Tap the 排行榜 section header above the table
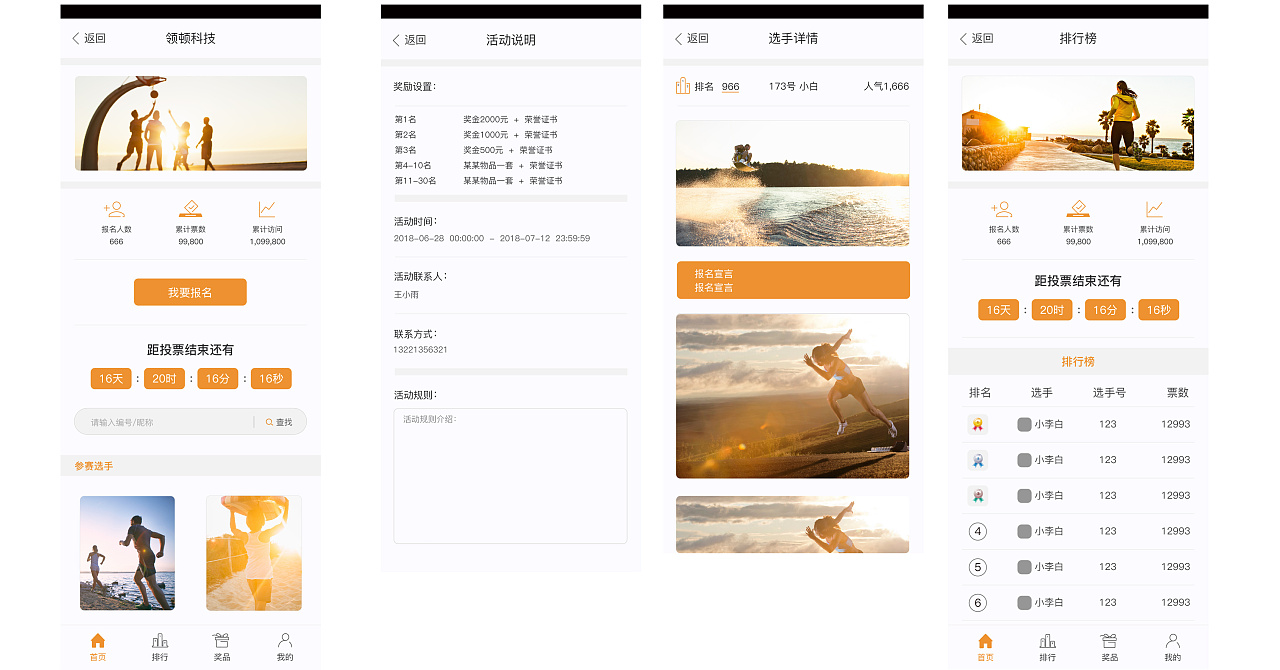The image size is (1280, 670). click(1077, 361)
